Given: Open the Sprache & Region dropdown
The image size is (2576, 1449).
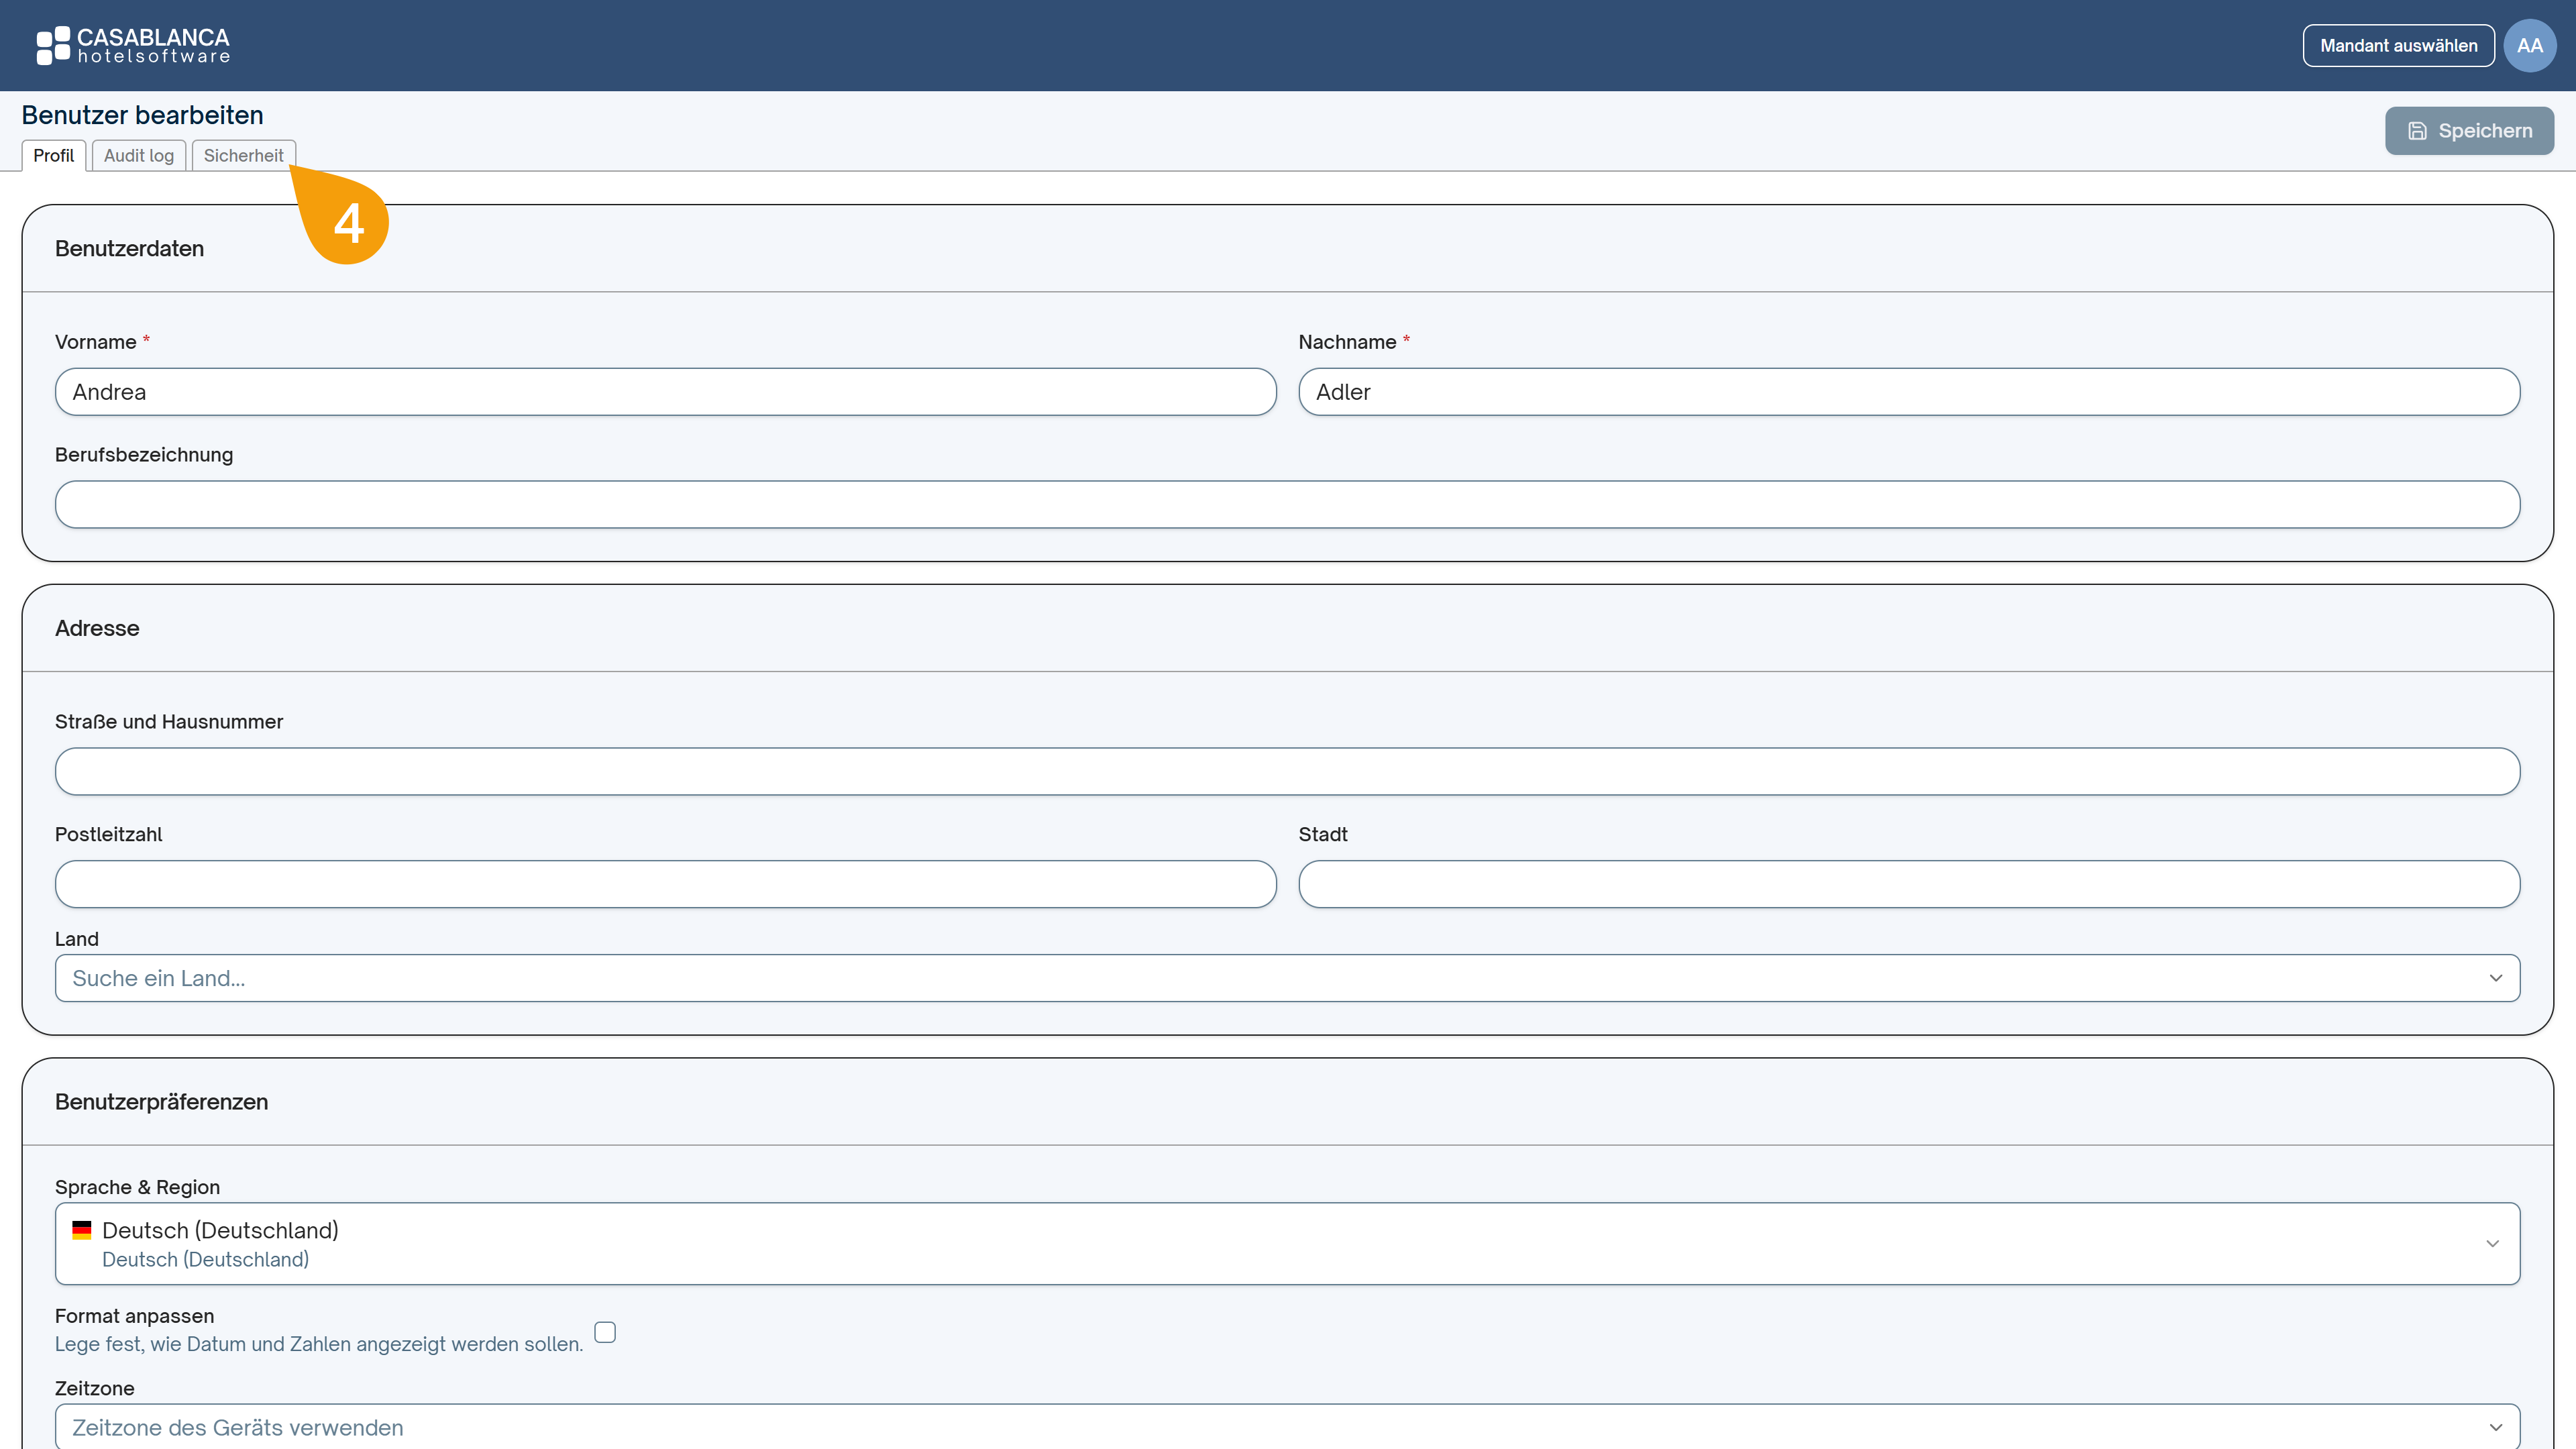Looking at the screenshot, I should [x=1287, y=1243].
